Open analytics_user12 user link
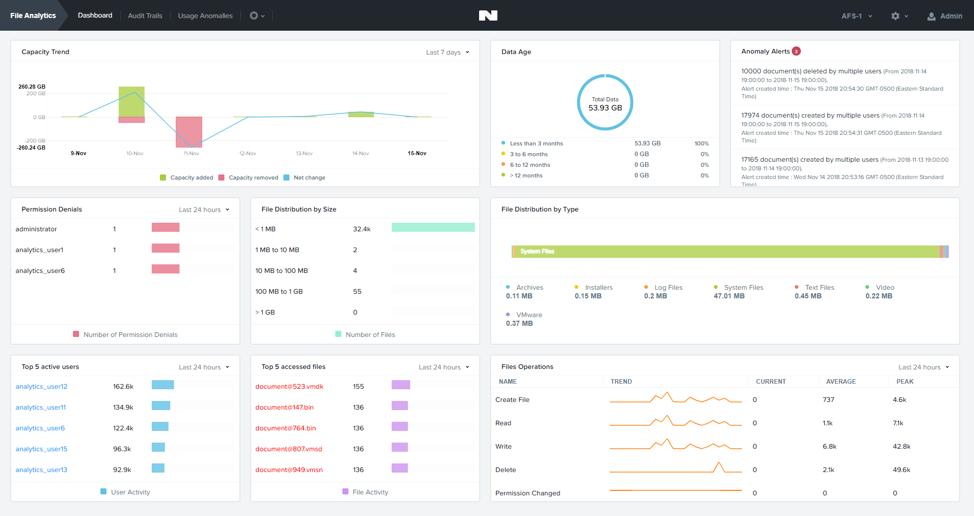The image size is (974, 516). click(42, 386)
